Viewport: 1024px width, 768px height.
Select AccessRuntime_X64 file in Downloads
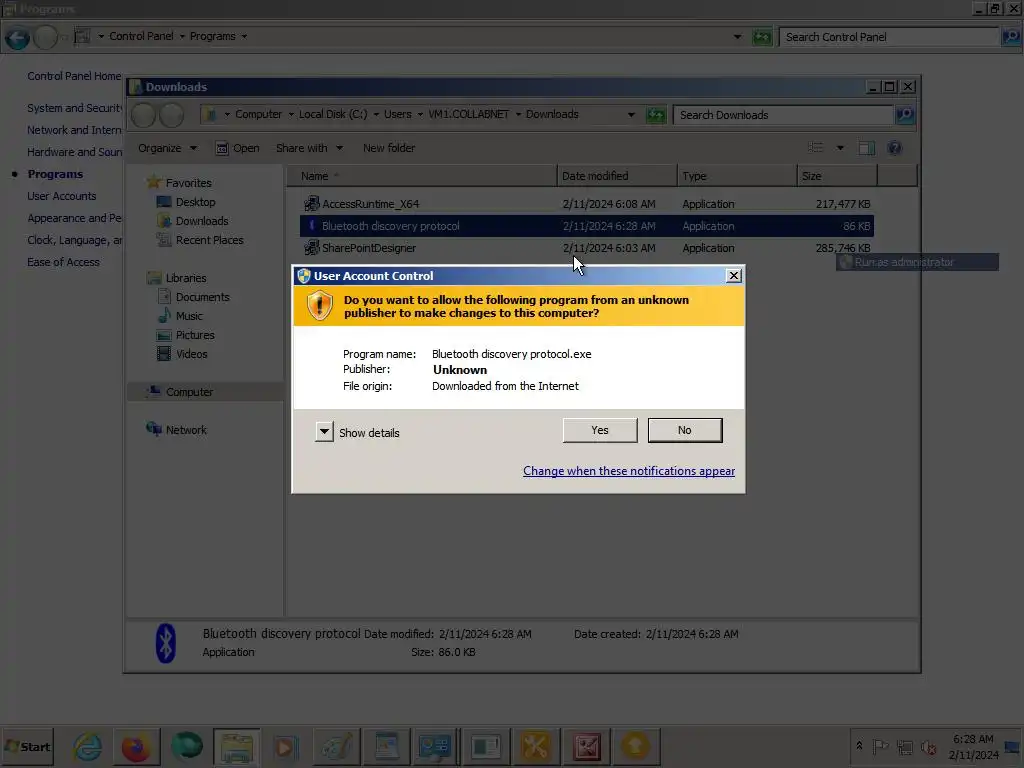(370, 204)
